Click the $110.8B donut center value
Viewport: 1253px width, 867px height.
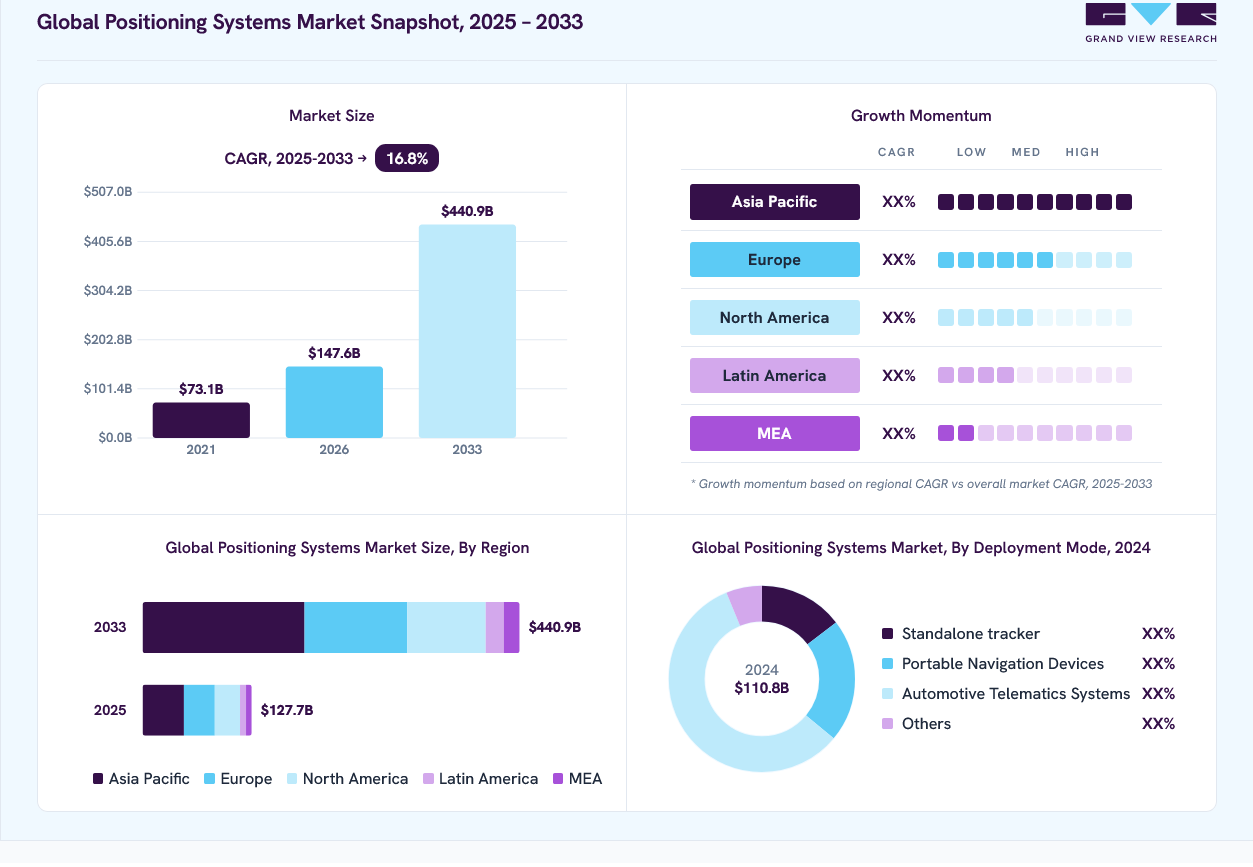pos(762,688)
